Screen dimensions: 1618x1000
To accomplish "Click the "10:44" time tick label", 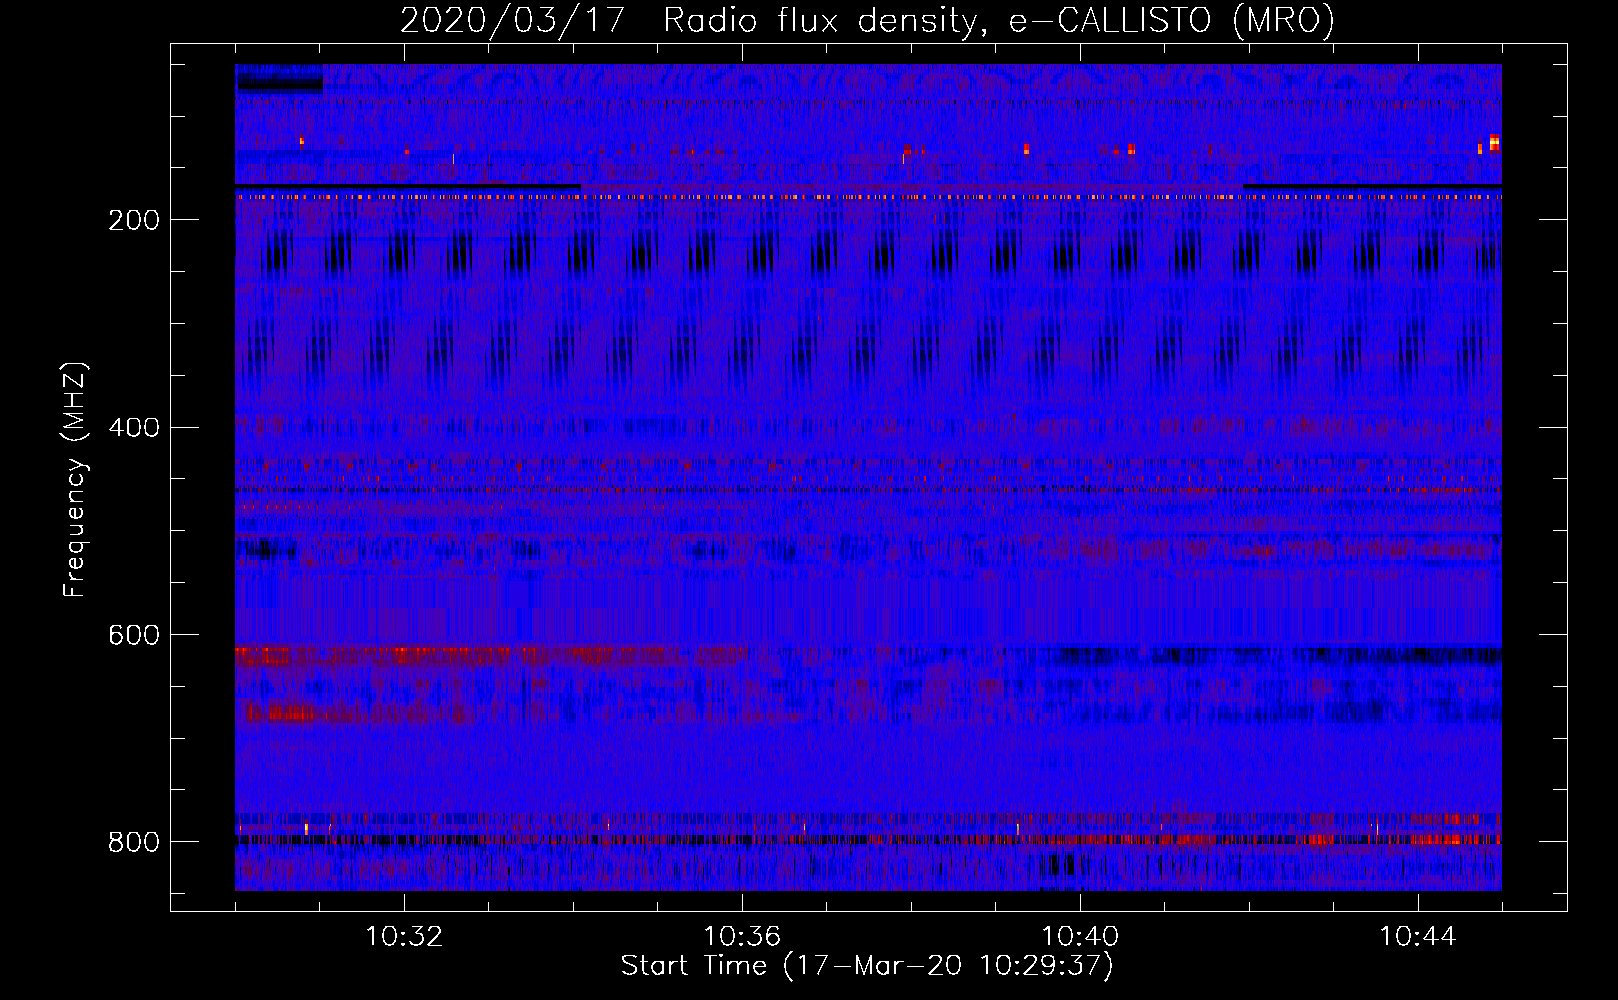I will click(1418, 937).
